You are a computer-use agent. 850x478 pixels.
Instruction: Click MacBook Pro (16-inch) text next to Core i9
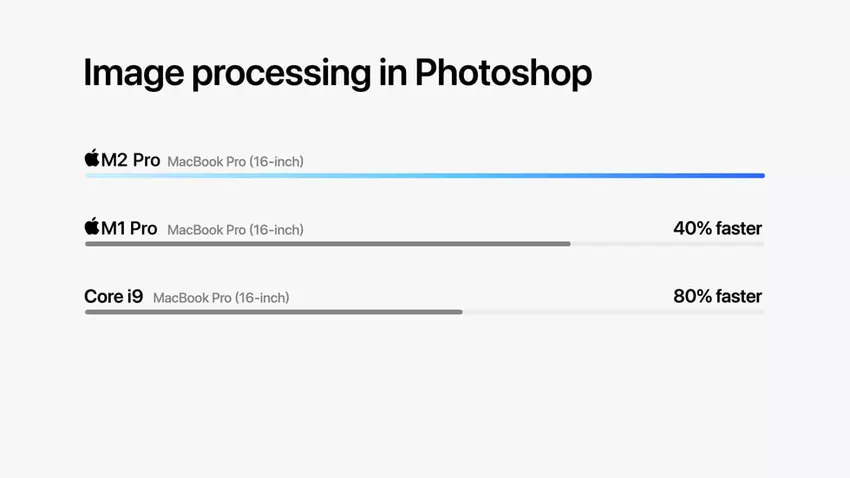tap(221, 298)
